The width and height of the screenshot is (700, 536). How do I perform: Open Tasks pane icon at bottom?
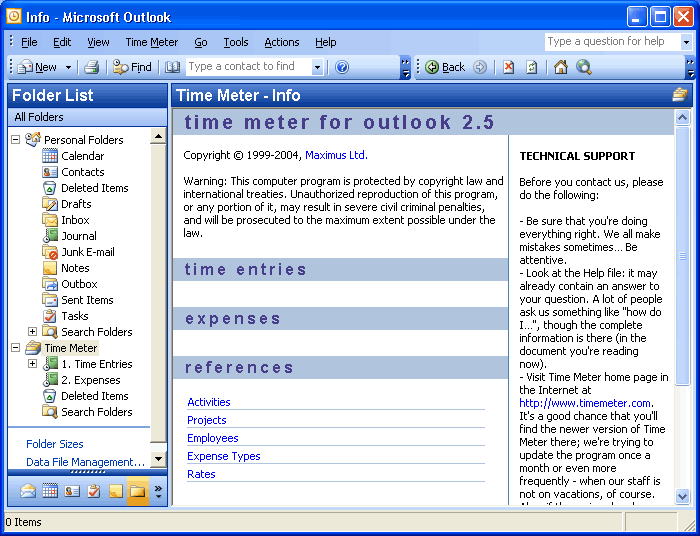(94, 491)
